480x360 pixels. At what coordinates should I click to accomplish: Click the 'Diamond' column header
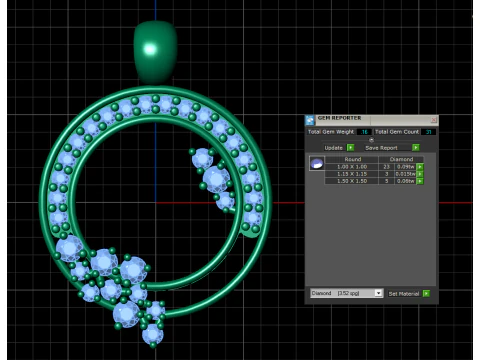coord(401,159)
